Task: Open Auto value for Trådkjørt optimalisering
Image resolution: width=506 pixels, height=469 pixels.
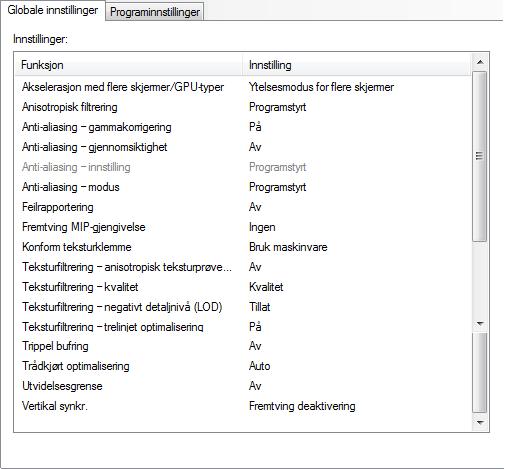Action: pos(260,366)
